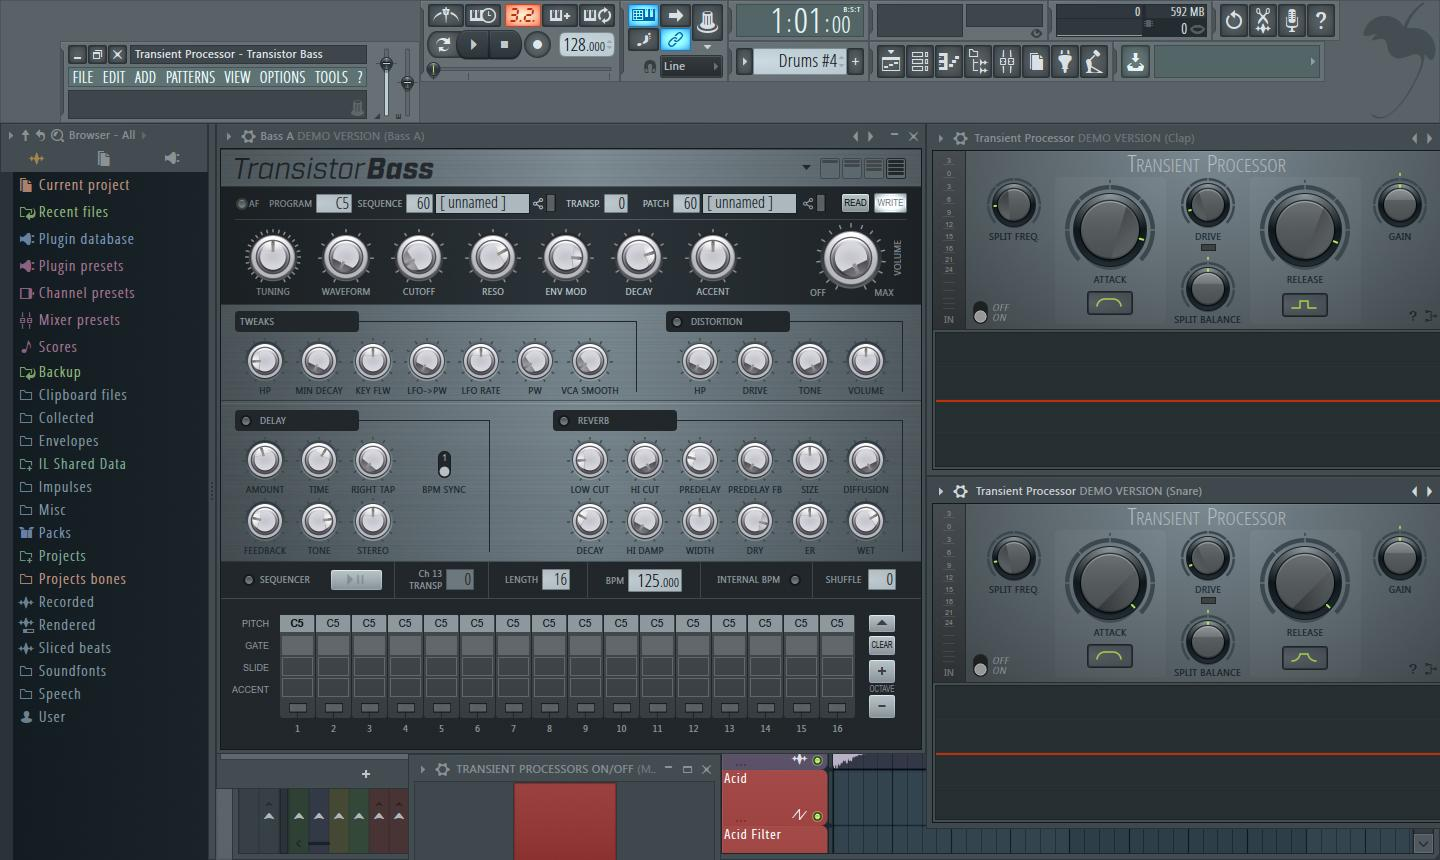Add a new pattern with plus button
The width and height of the screenshot is (1440, 860).
[x=855, y=62]
